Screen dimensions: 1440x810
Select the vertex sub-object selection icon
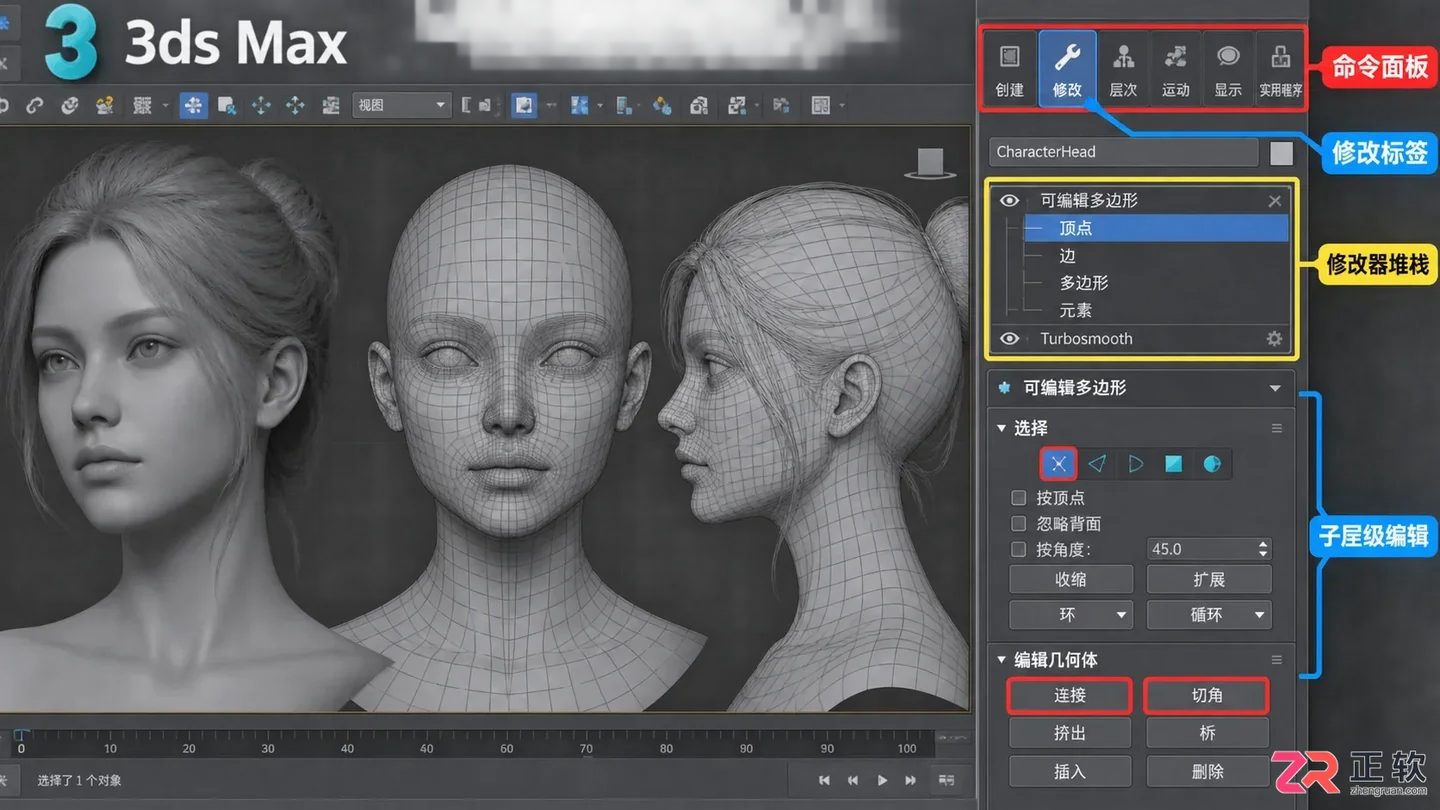point(1059,463)
